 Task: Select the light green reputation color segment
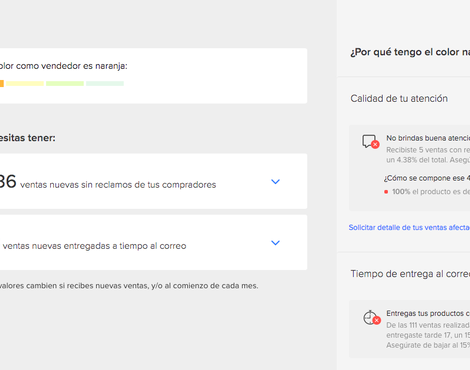coord(65,84)
